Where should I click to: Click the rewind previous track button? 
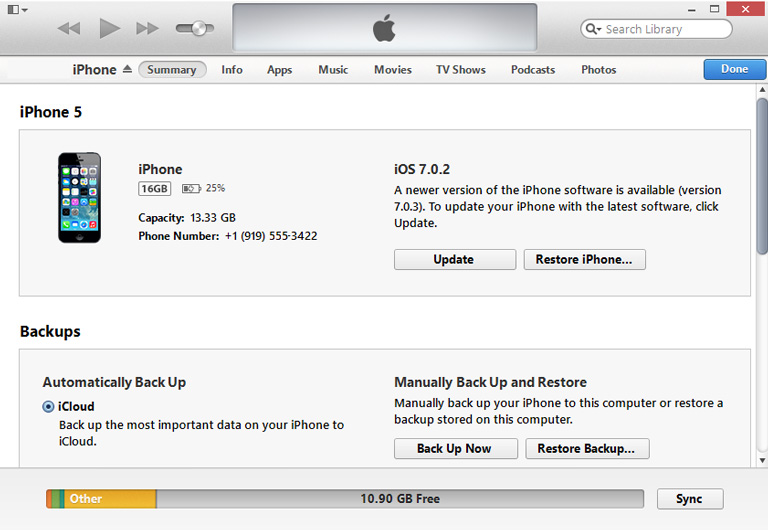pyautogui.click(x=69, y=28)
